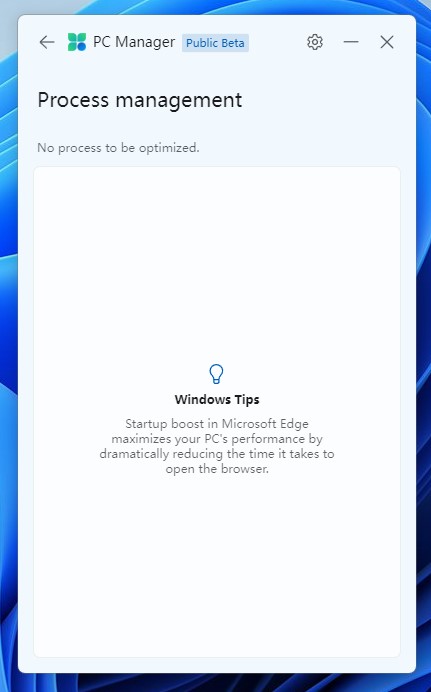Click the Windows Tips heading
This screenshot has height=692, width=431.
tap(217, 399)
